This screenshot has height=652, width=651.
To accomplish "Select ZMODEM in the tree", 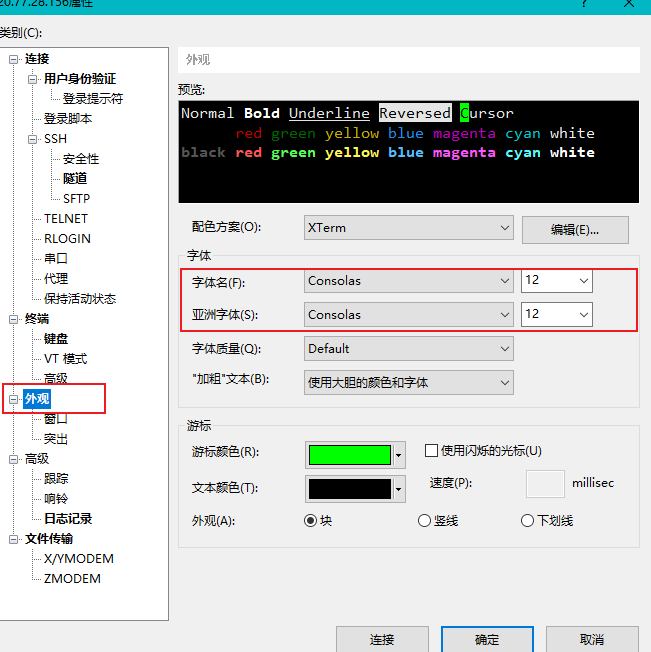I will pyautogui.click(x=72, y=579).
